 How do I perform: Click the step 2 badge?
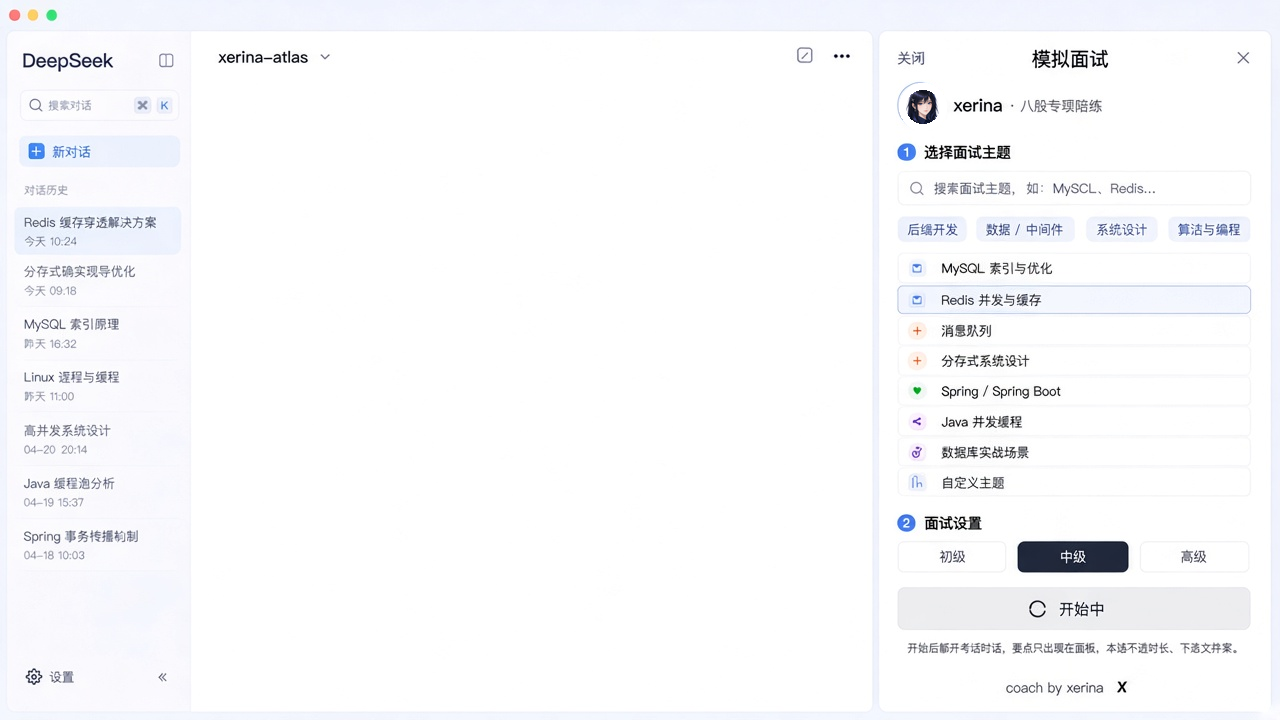pyautogui.click(x=907, y=523)
